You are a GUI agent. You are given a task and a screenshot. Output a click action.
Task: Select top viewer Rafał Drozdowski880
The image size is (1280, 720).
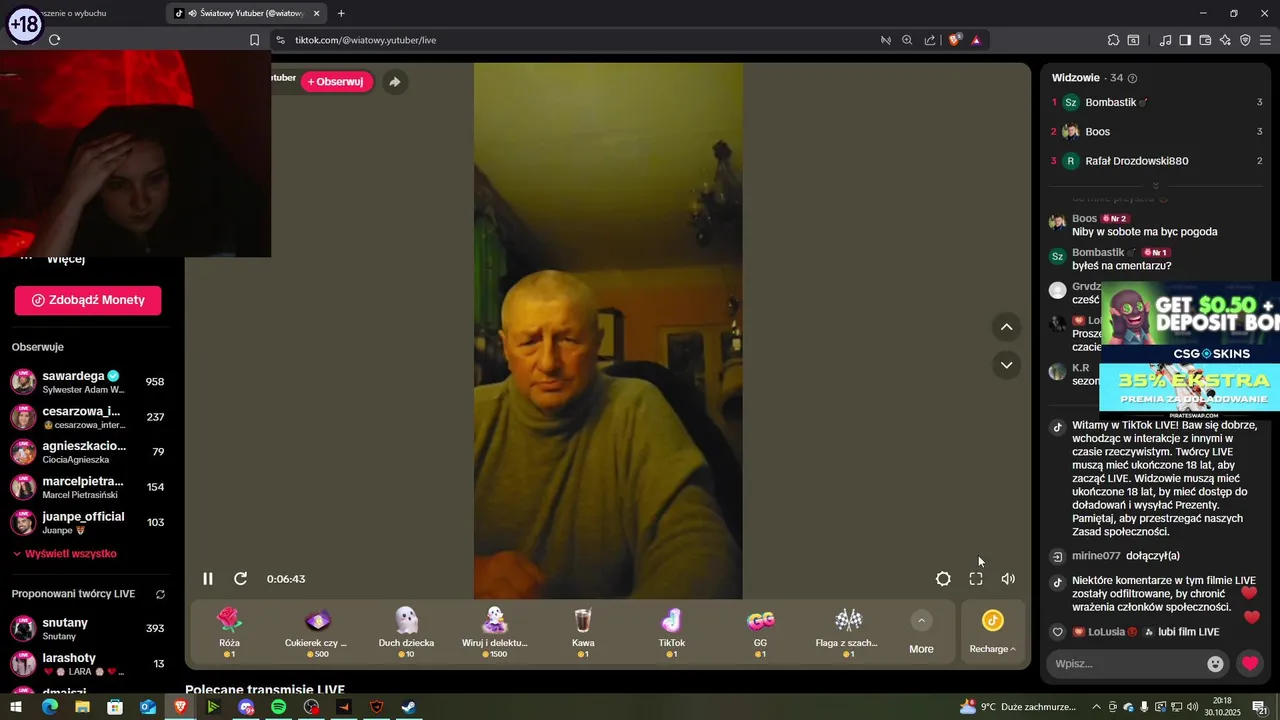tap(1155, 161)
